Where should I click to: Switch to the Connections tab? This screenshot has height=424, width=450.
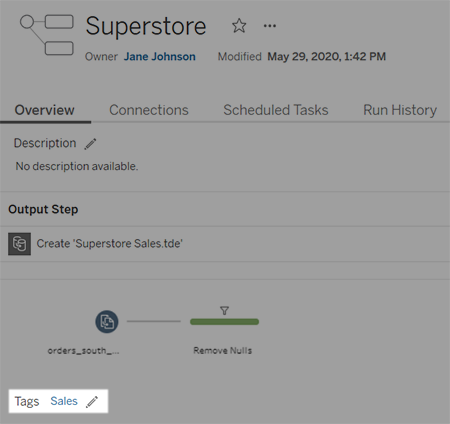click(149, 110)
